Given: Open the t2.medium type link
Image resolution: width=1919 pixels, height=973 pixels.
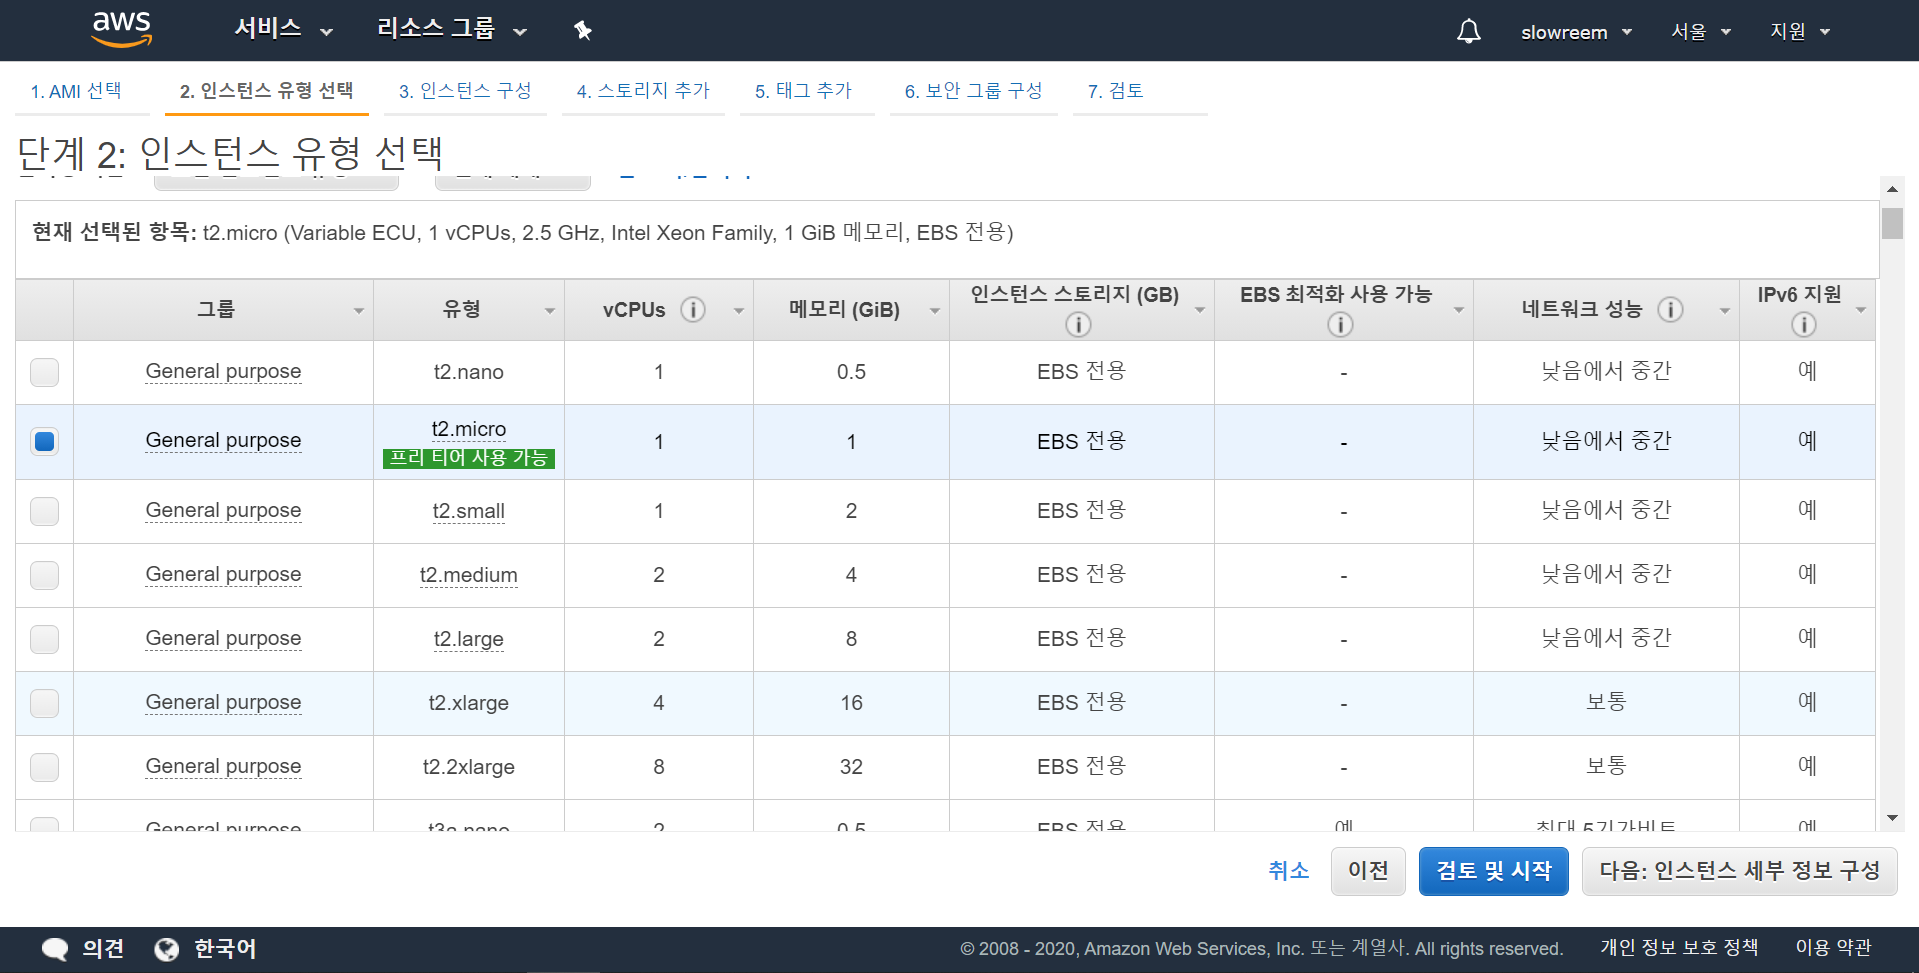Looking at the screenshot, I should (469, 575).
